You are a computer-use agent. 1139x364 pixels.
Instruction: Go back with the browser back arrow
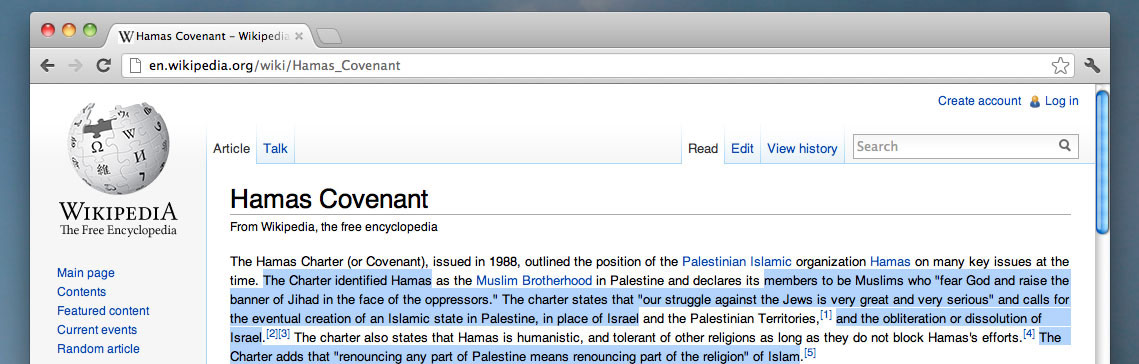(x=47, y=65)
